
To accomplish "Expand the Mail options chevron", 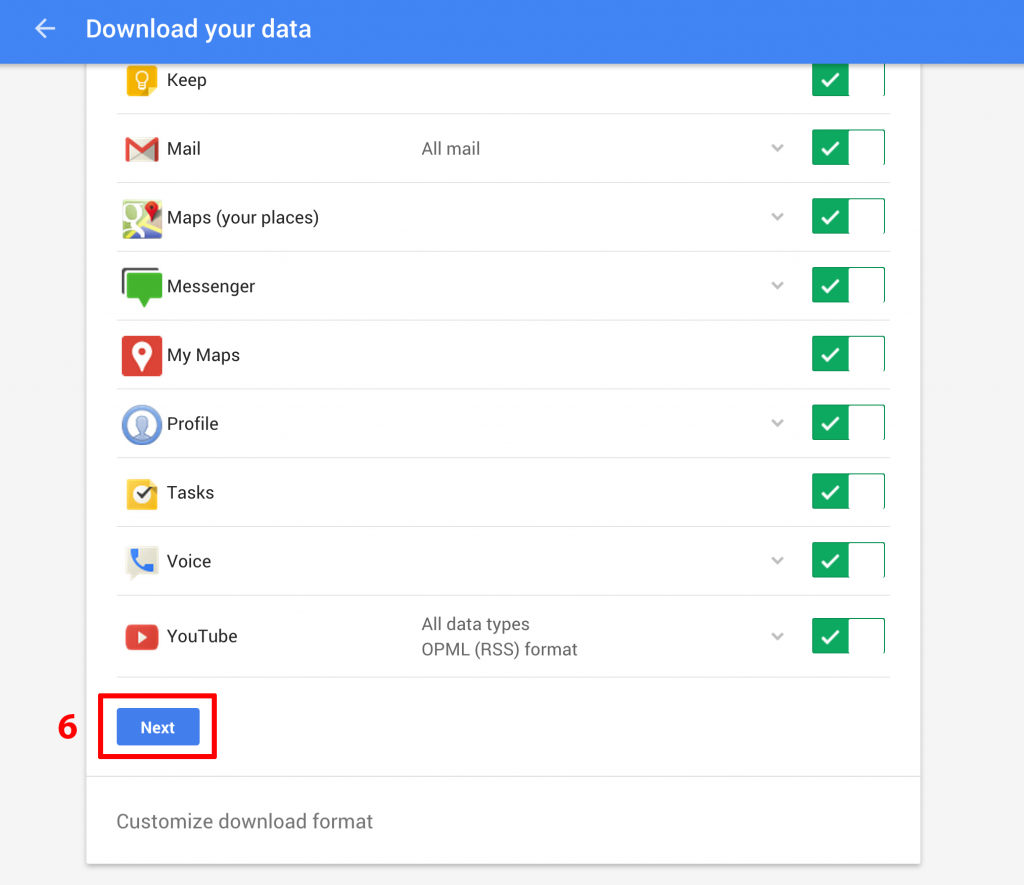I will tap(777, 148).
